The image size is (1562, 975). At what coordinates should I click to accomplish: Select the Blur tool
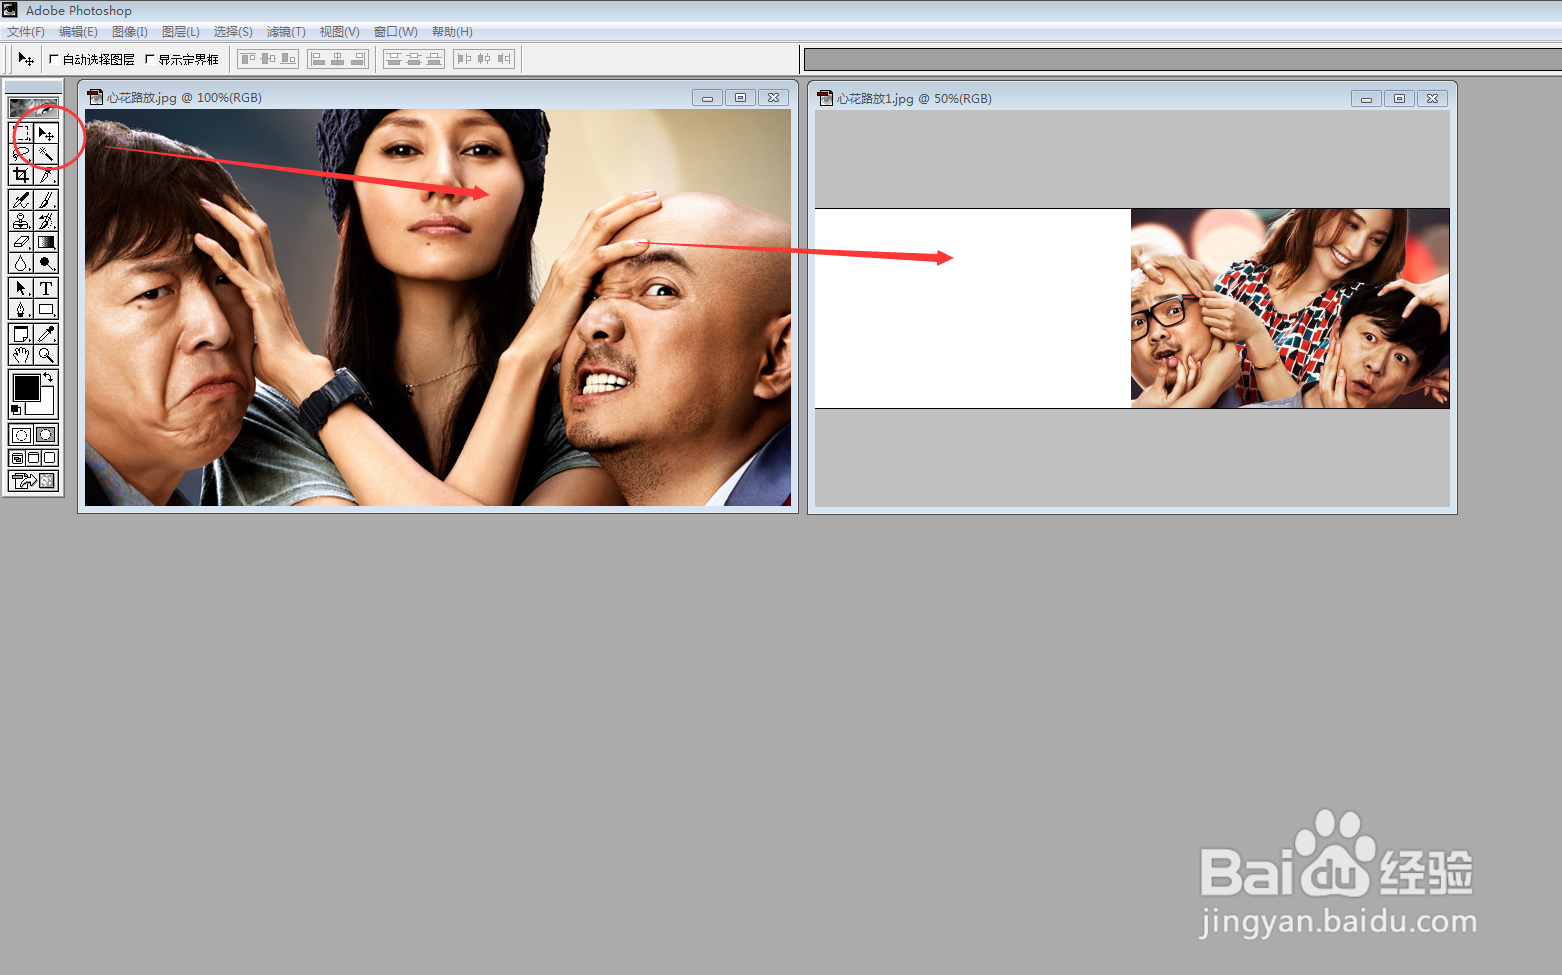21,263
